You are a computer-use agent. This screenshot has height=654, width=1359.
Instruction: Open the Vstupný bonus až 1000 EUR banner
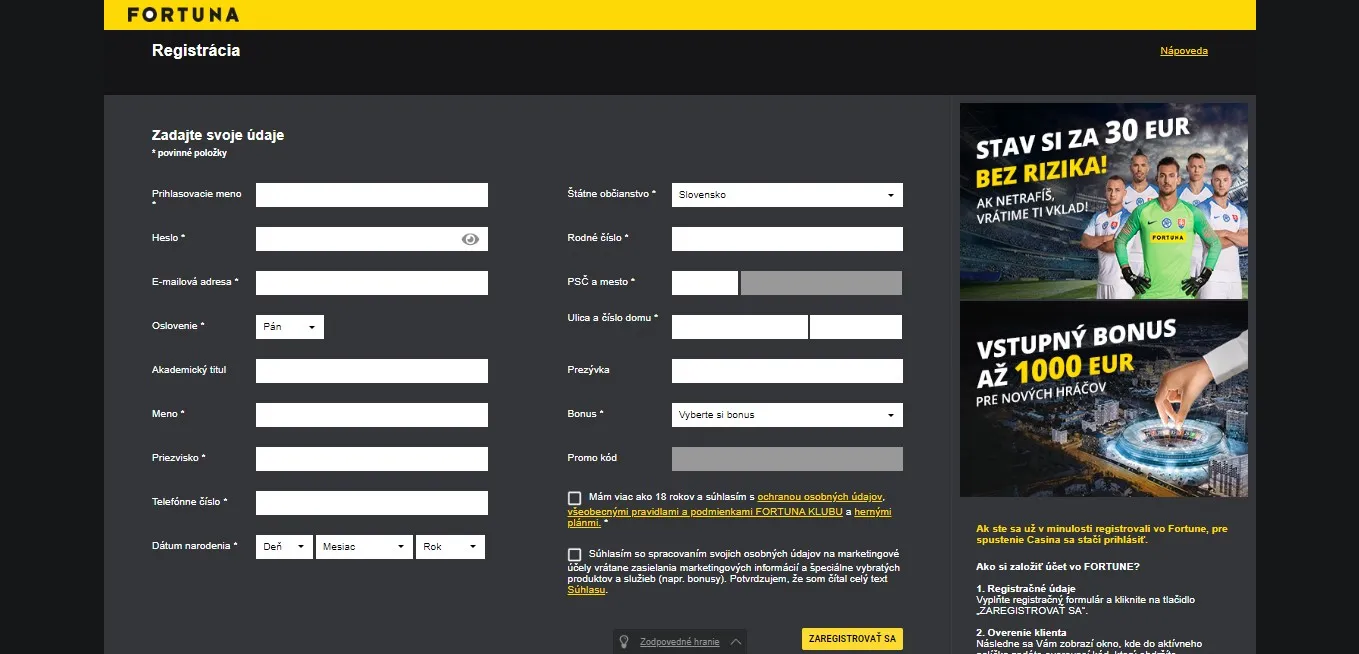1104,399
